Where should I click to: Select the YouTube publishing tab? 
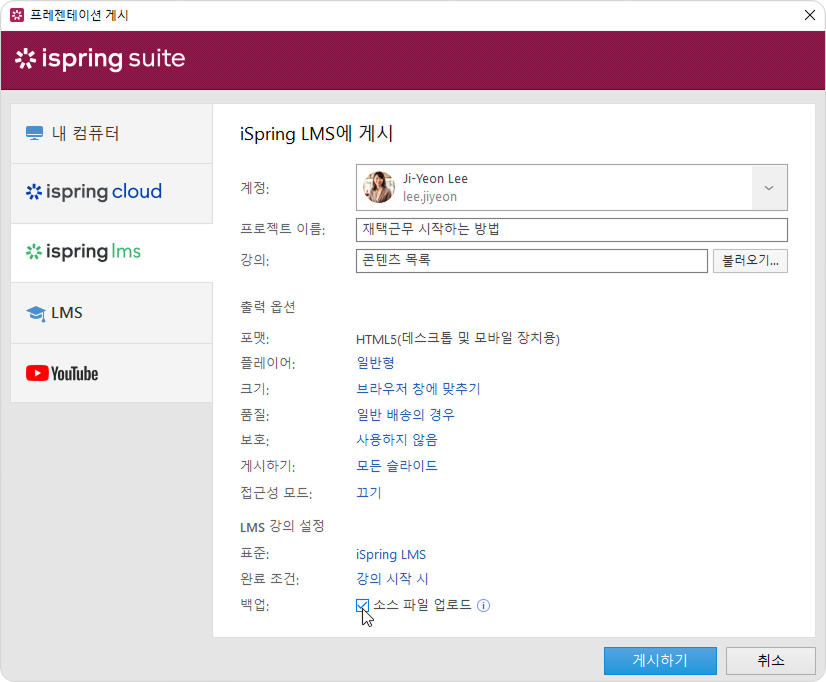[111, 373]
